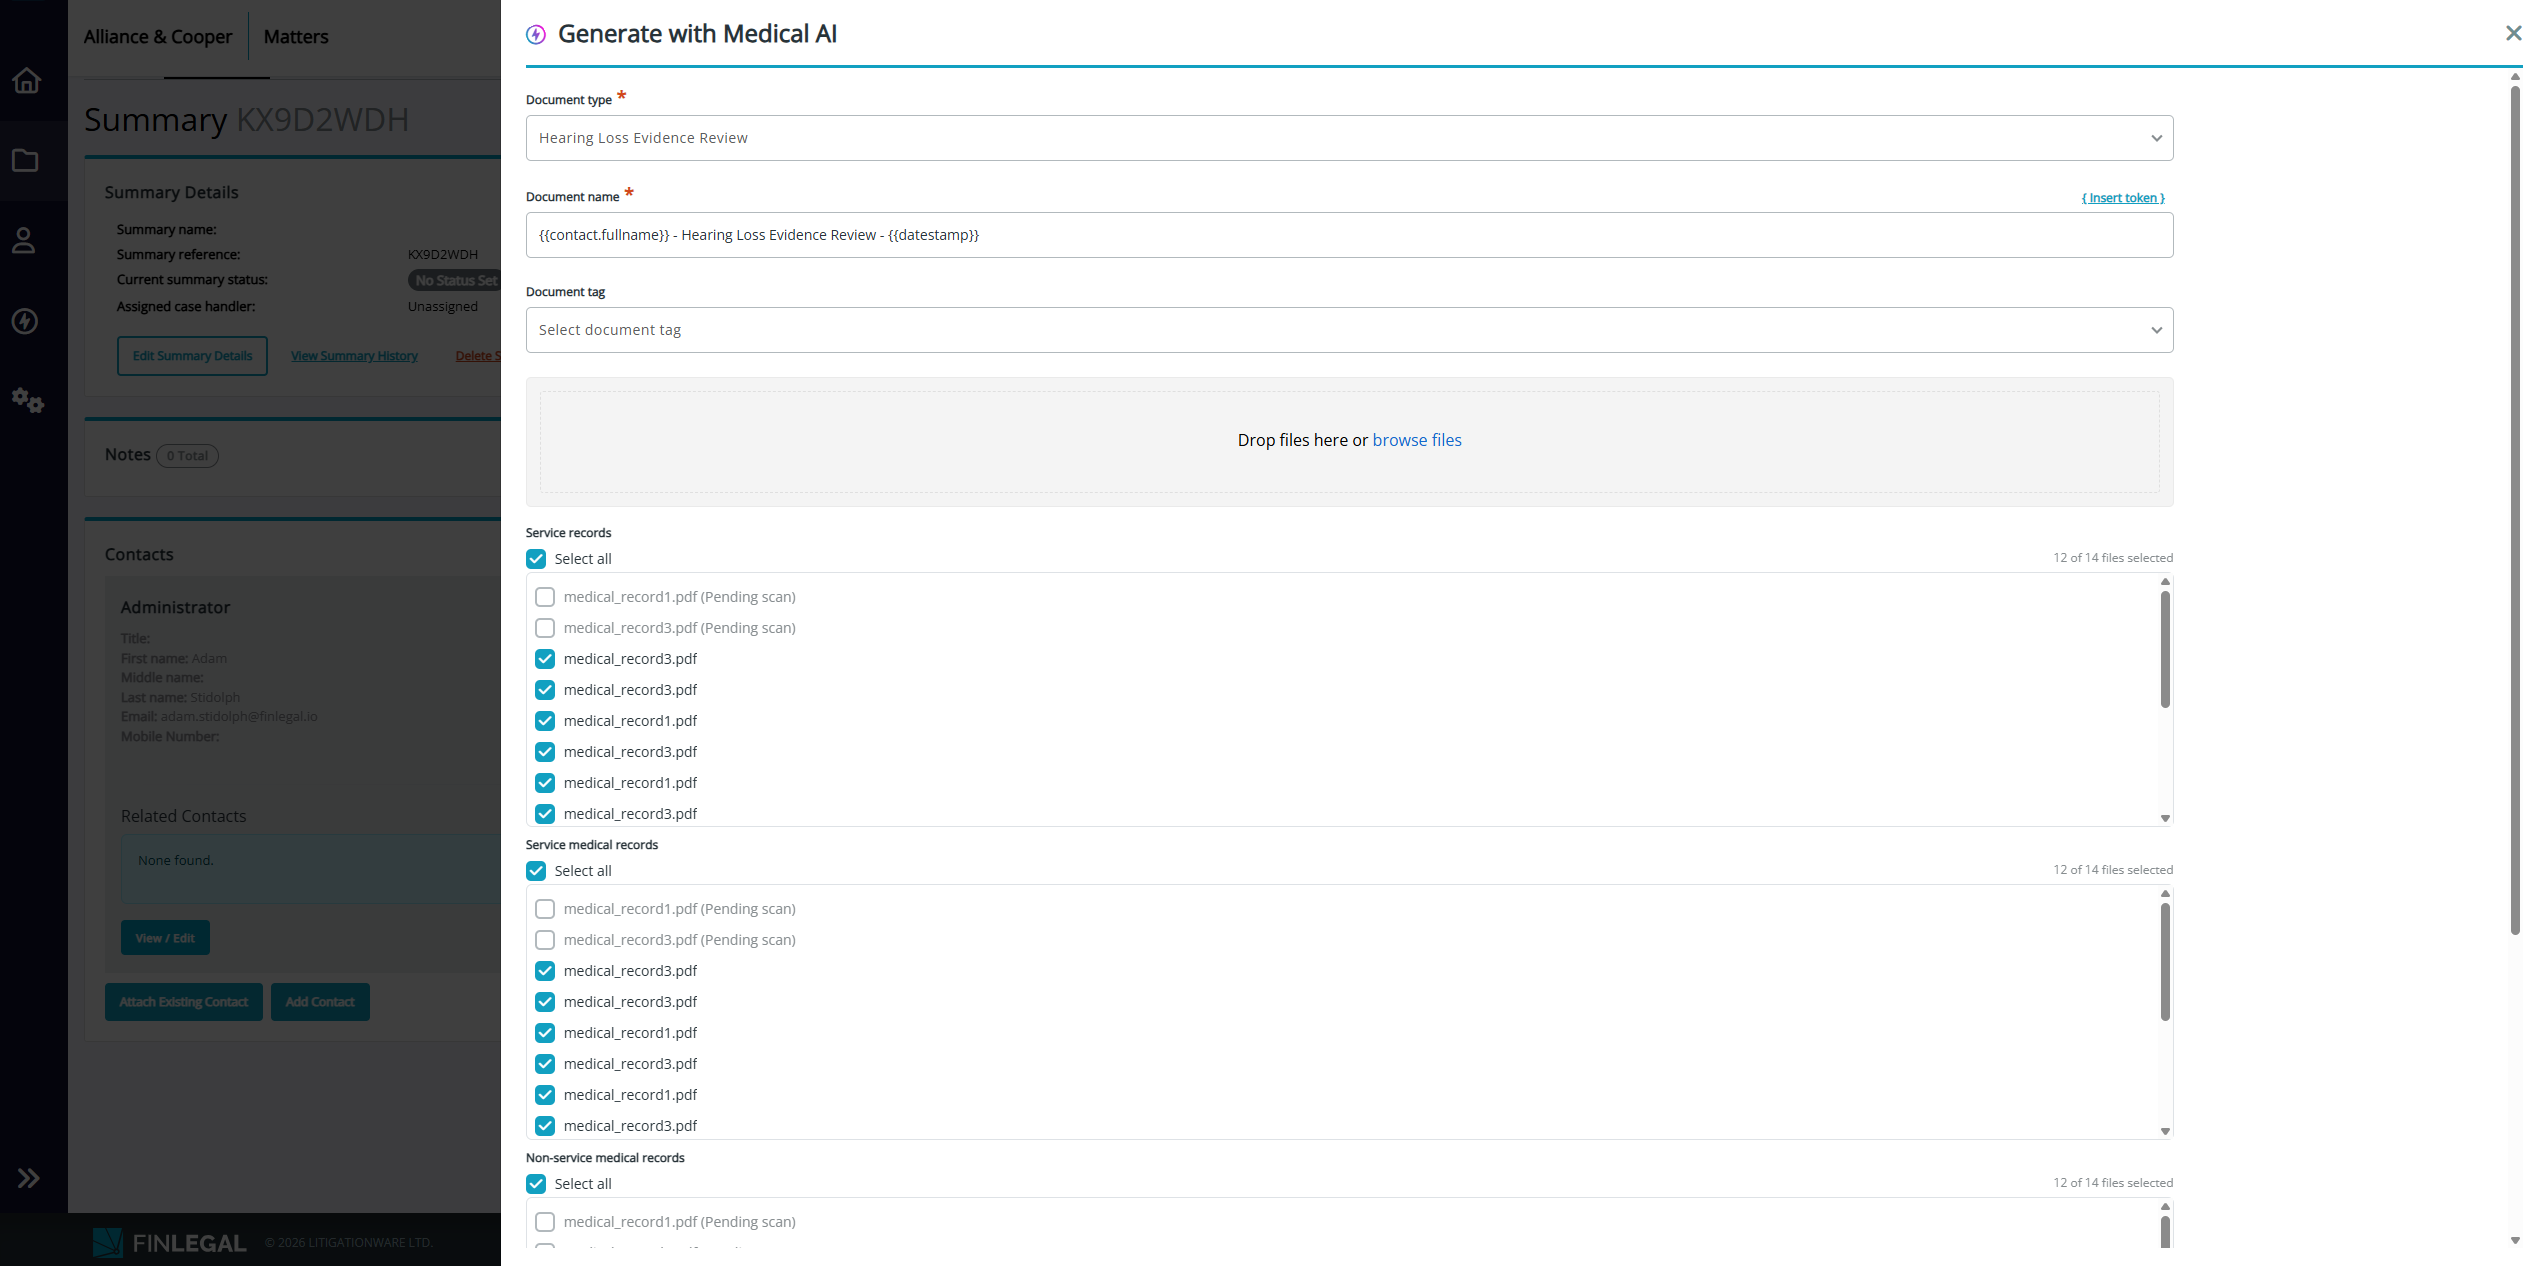
Task: Close the Generate with Medical AI panel
Action: pyautogui.click(x=2513, y=33)
